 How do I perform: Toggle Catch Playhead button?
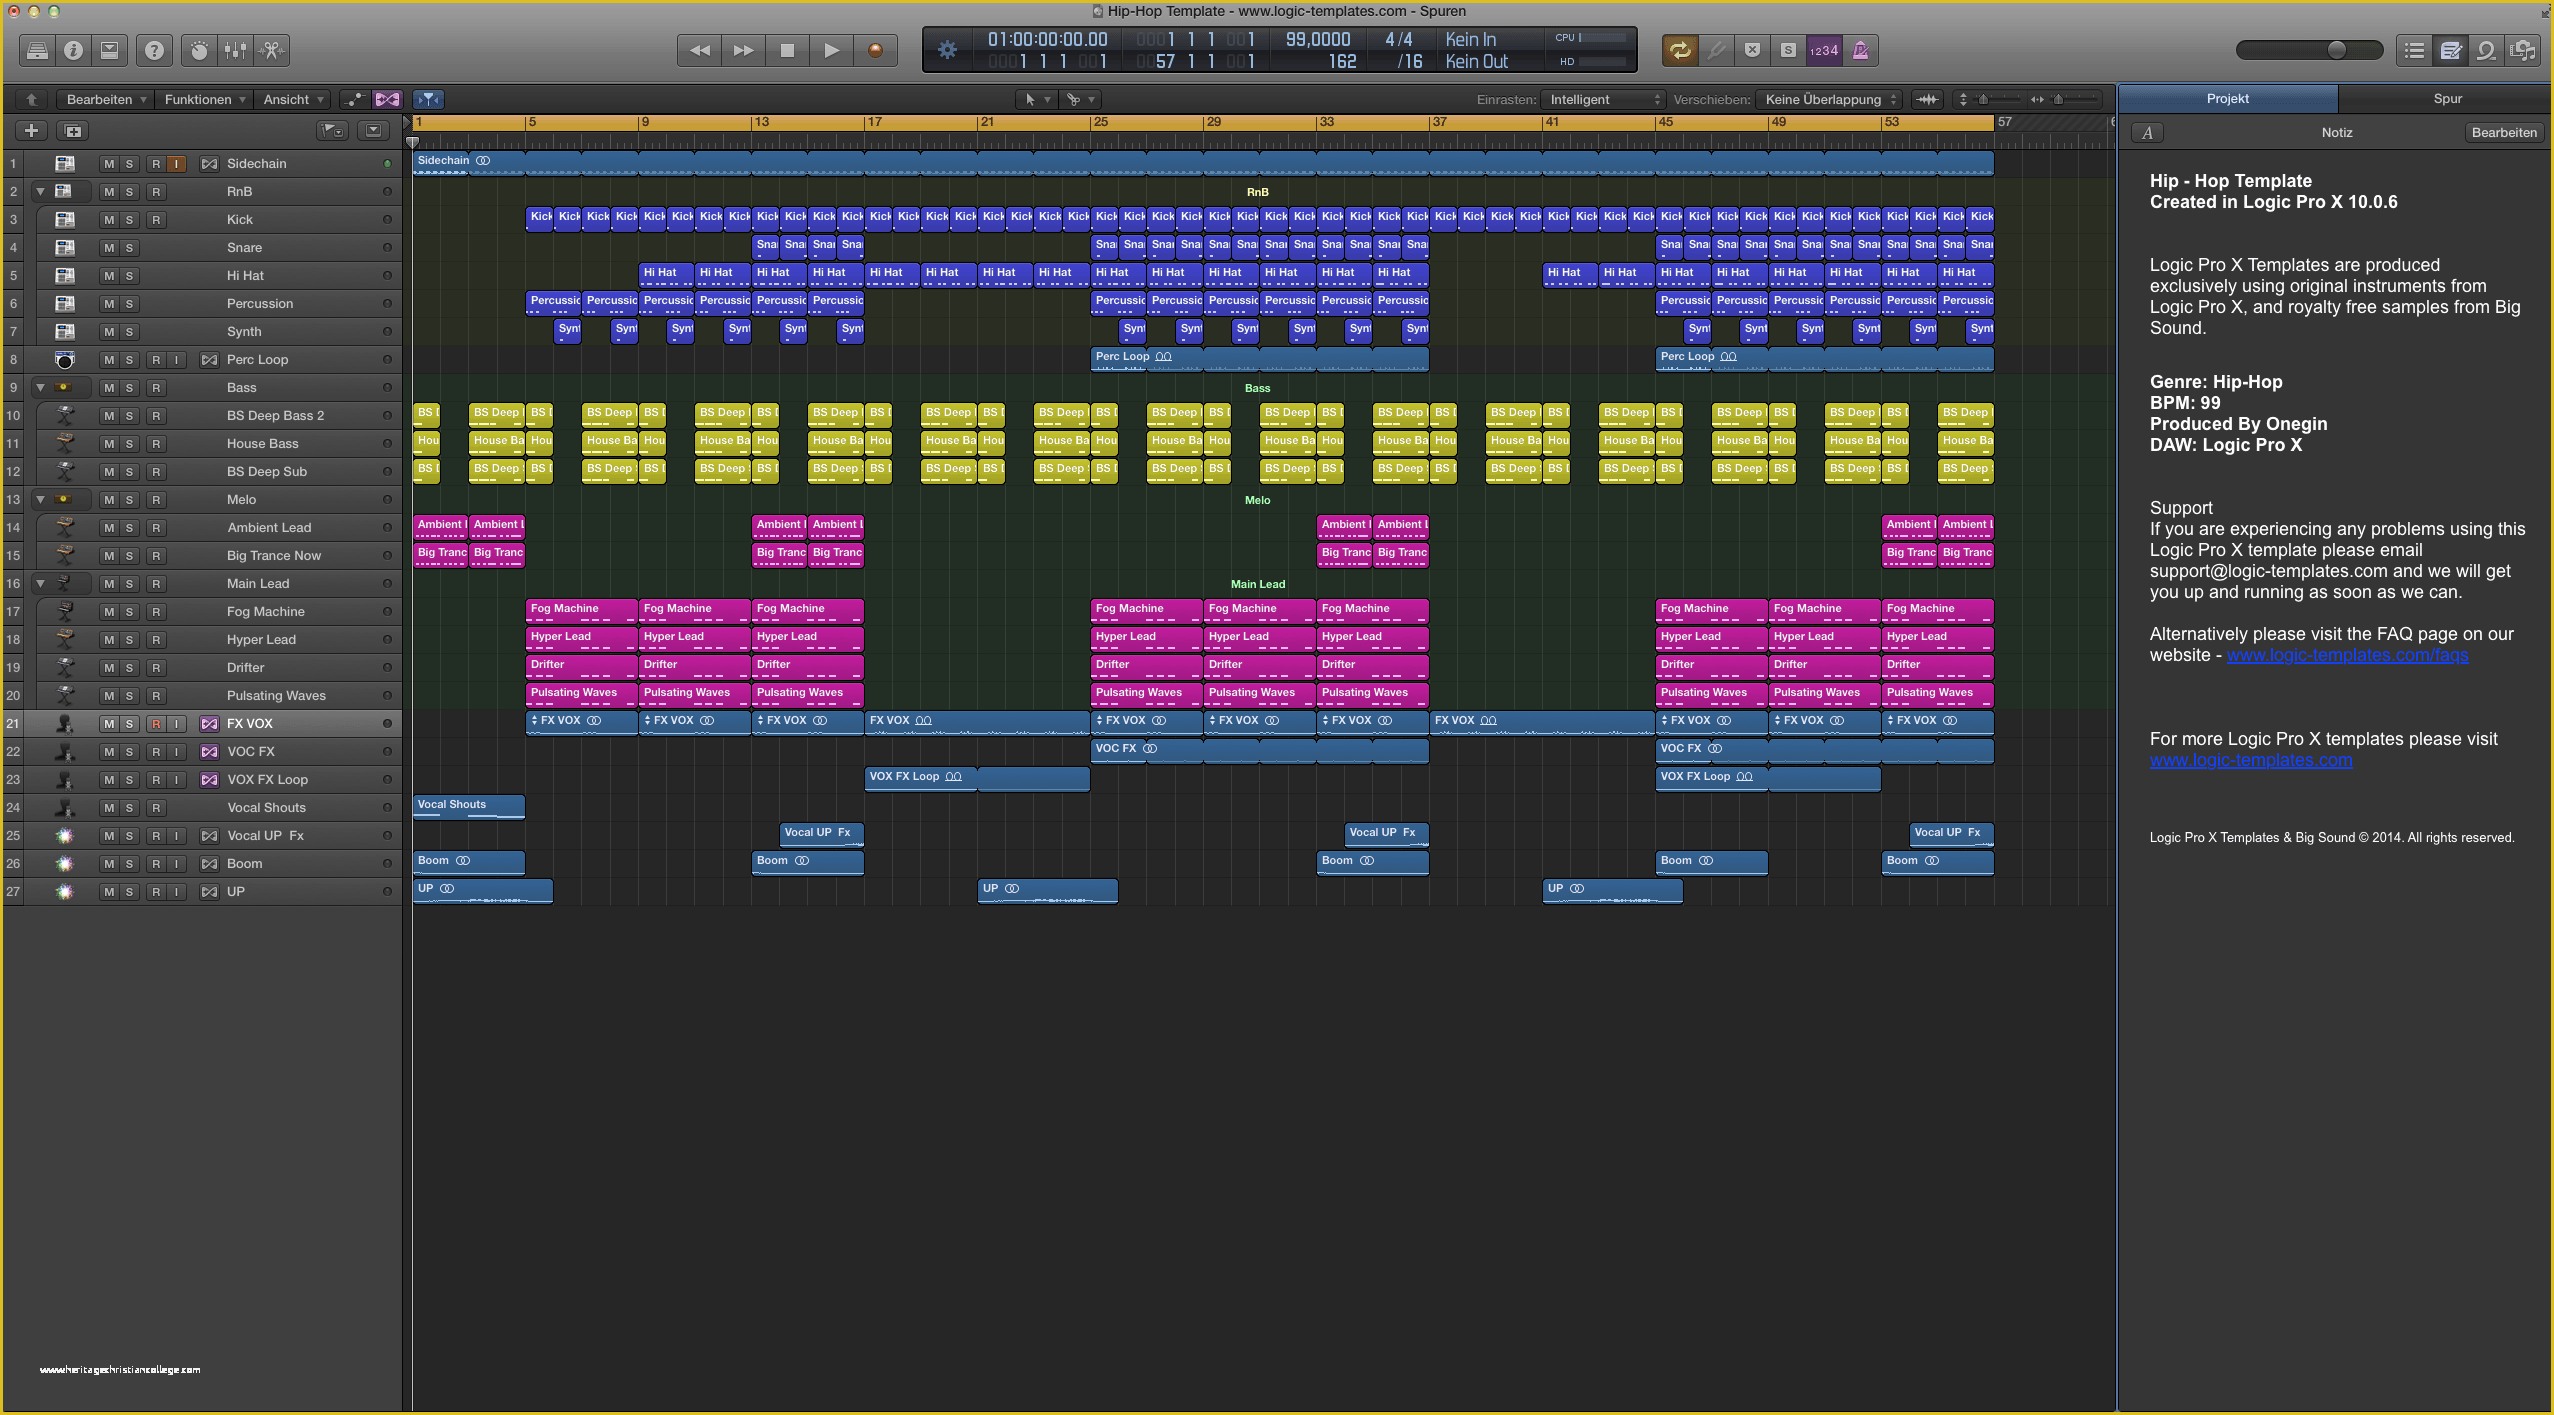pos(428,99)
